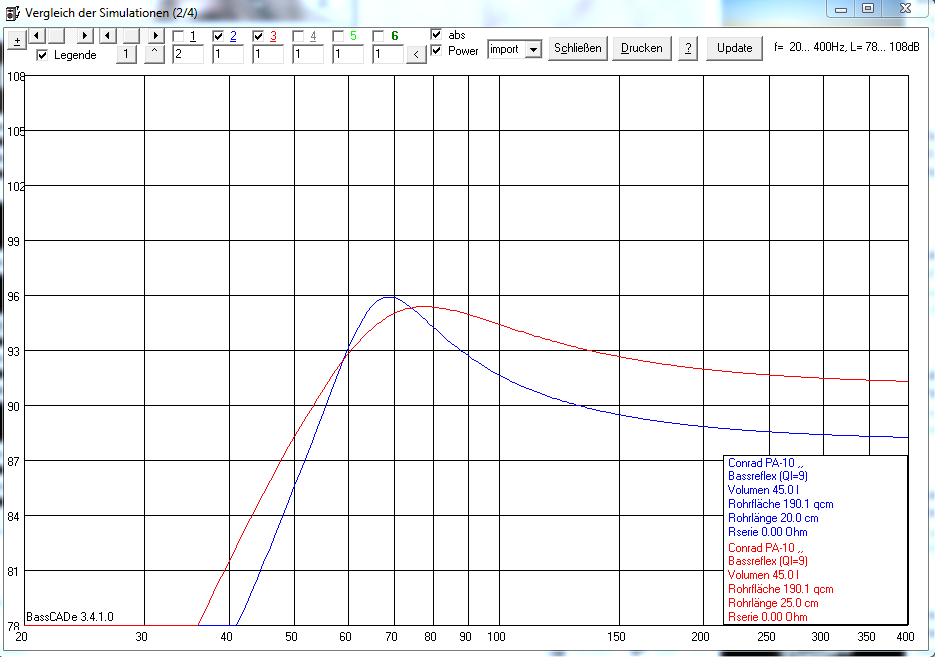Click the first horizontal scrollbar thumb
Image resolution: width=935 pixels, height=657 pixels.
pos(57,36)
